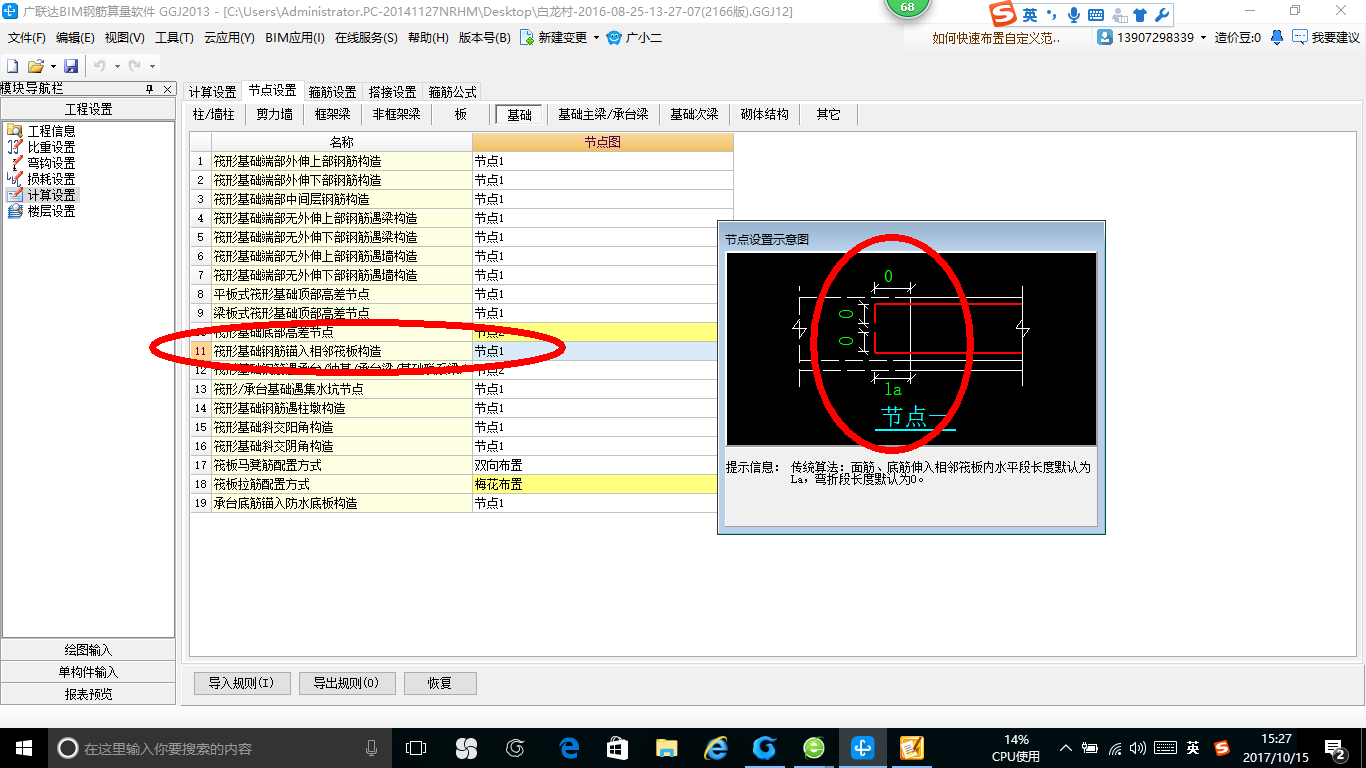Viewport: 1366px width, 768px height.
Task: Open the 工具(T) menu
Action: coord(174,38)
